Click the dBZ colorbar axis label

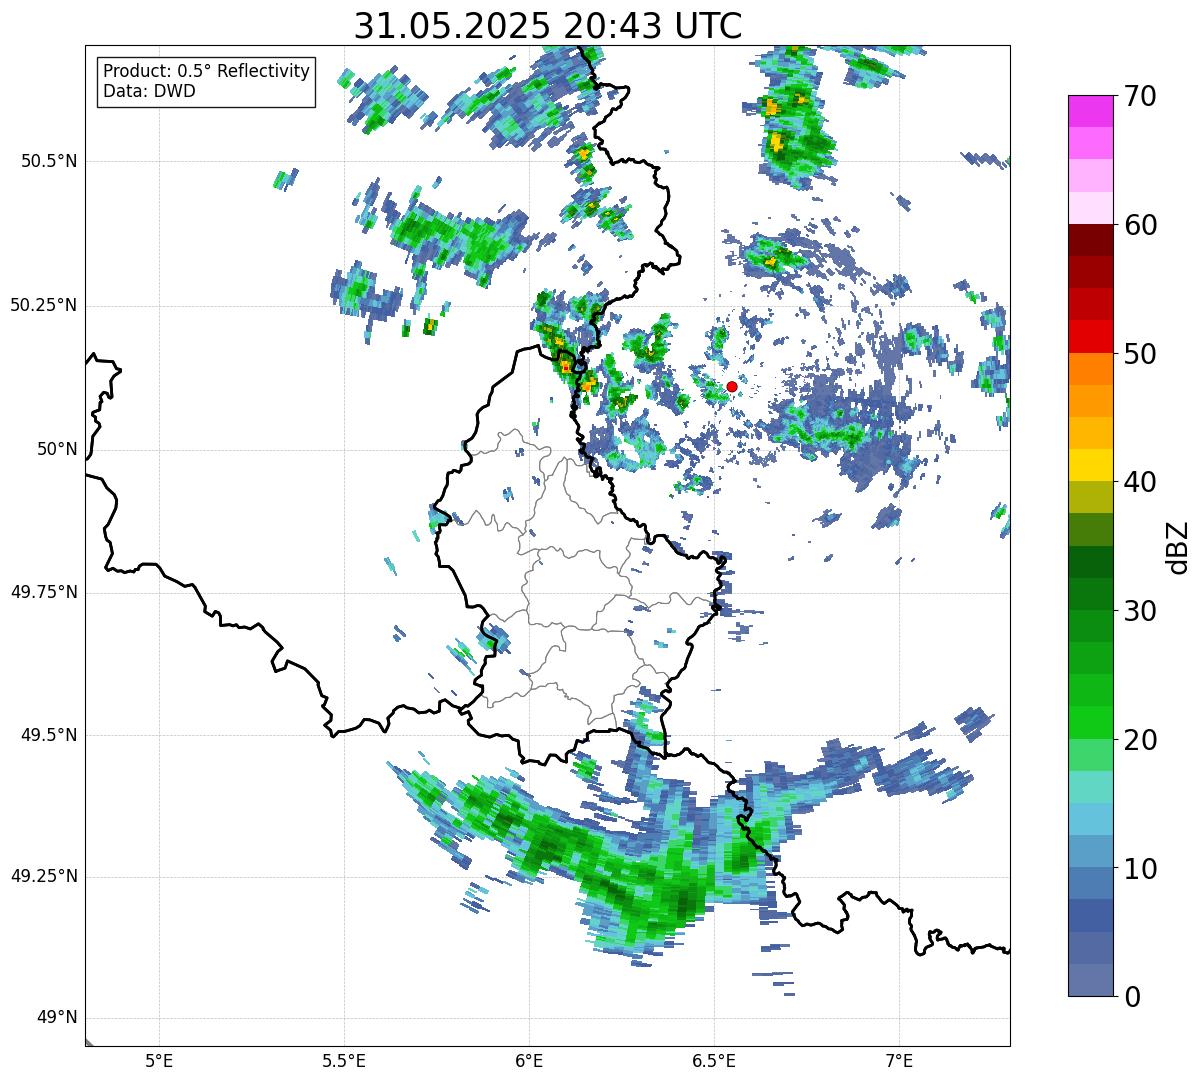click(1178, 546)
